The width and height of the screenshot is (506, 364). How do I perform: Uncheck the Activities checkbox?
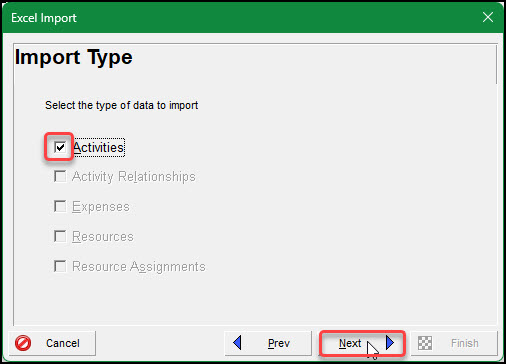(60, 147)
